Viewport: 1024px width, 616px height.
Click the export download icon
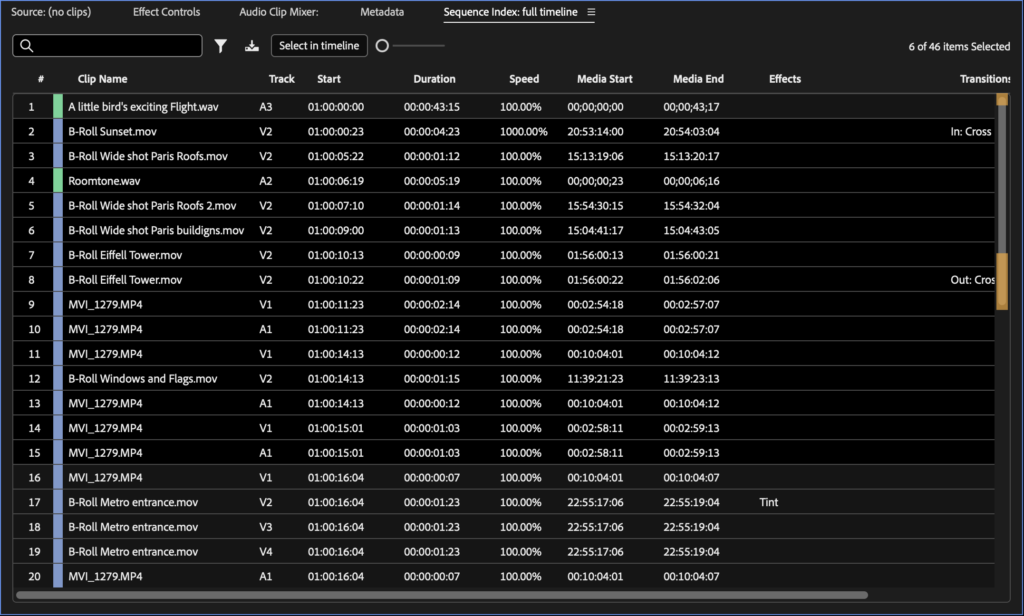point(251,46)
